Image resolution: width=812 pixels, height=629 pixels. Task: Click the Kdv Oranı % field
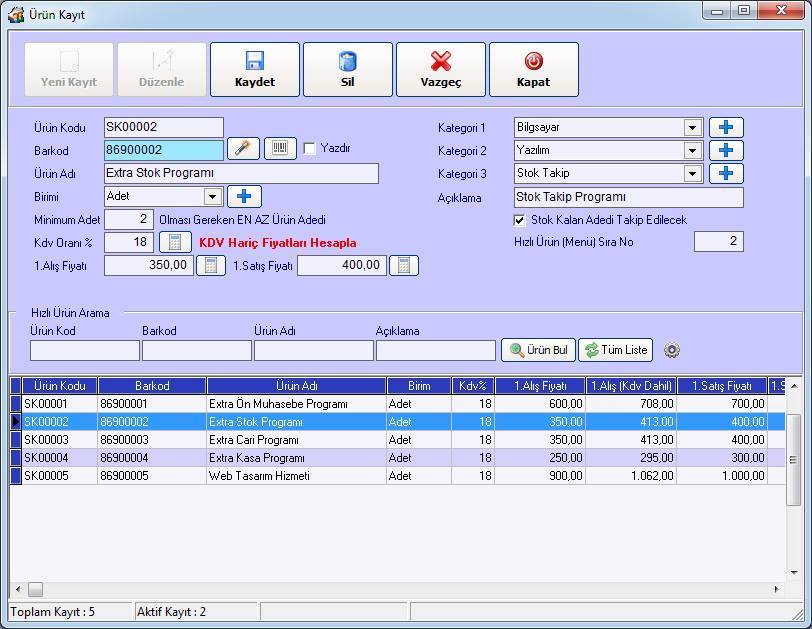coord(129,242)
